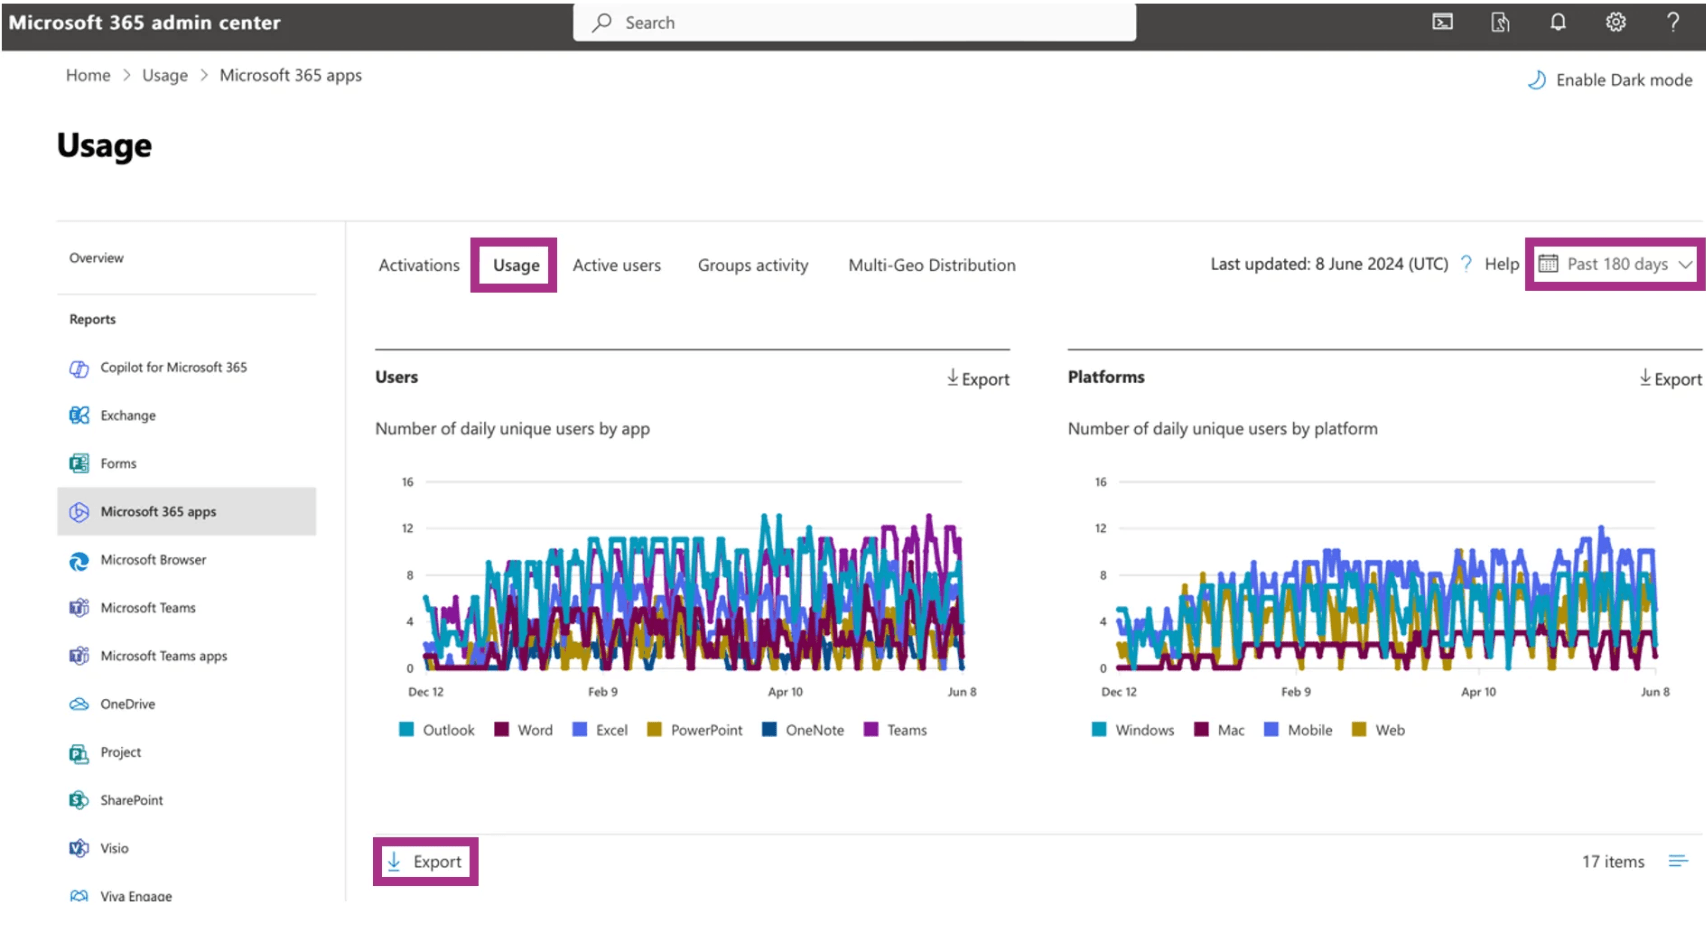Click the Teams purple legend swatch
This screenshot has height=936, width=1706.
(871, 731)
